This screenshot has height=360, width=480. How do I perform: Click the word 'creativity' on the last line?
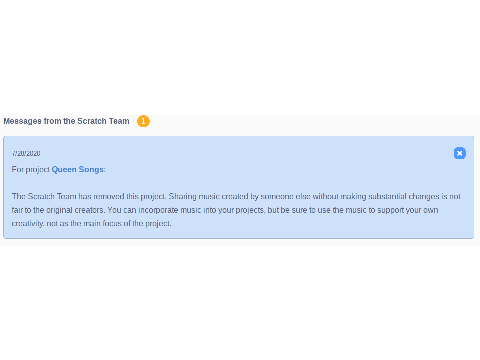[x=28, y=224]
